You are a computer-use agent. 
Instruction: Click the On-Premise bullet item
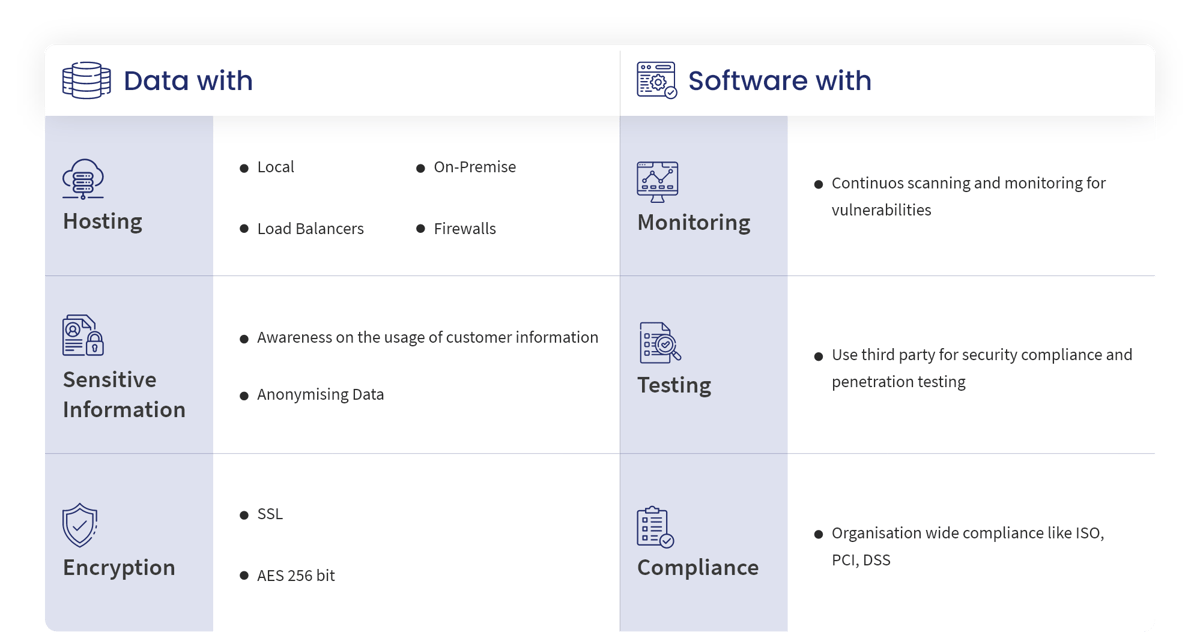474,167
